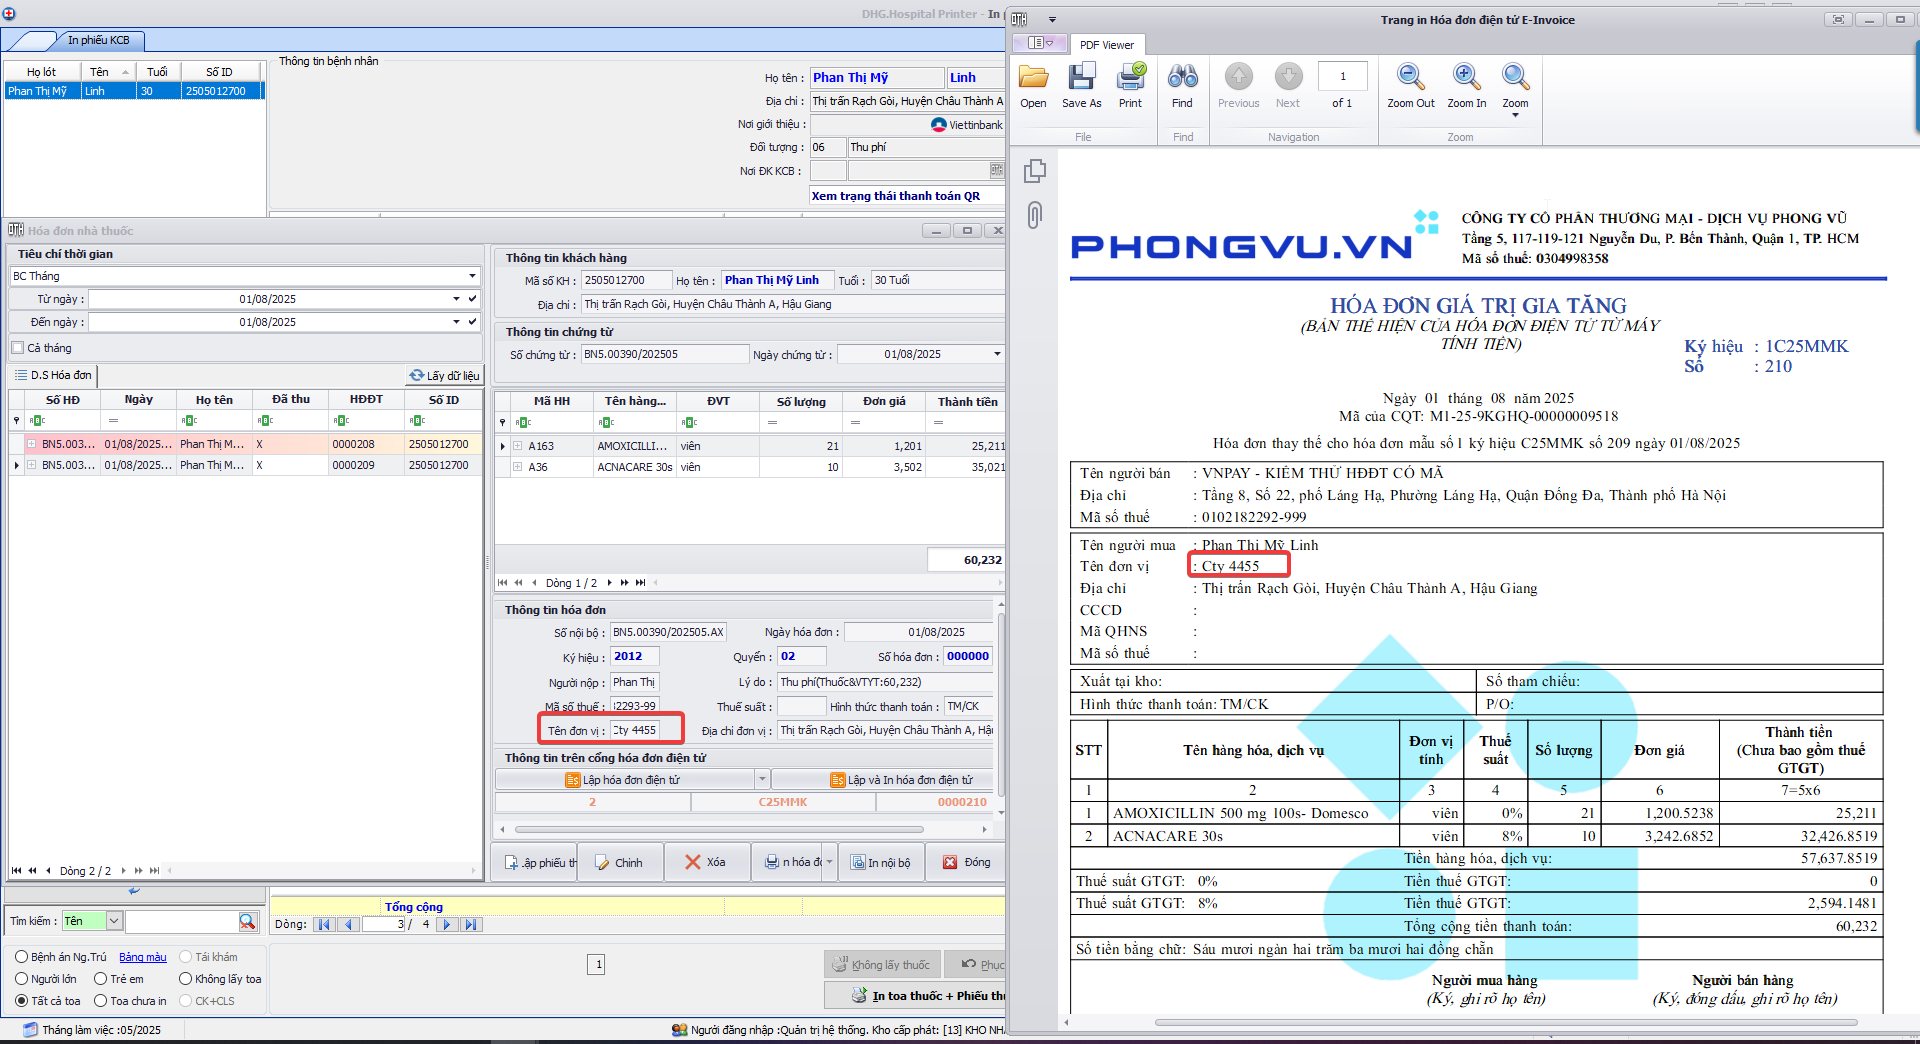Click Xem trạng thái thanh toán QR
This screenshot has height=1044, width=1920.
click(x=896, y=196)
